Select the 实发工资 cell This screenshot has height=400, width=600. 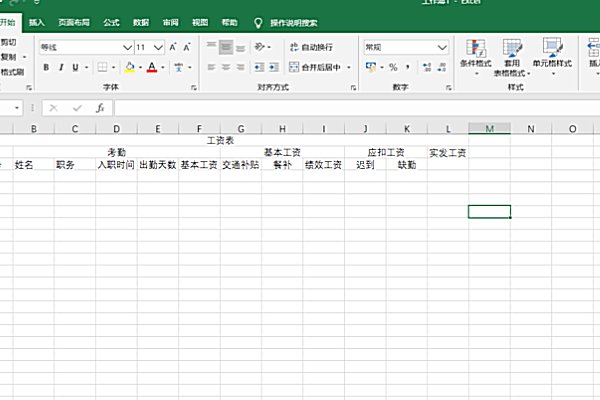tap(448, 153)
